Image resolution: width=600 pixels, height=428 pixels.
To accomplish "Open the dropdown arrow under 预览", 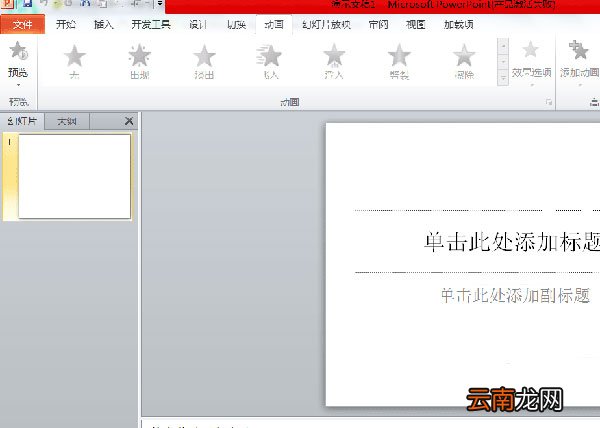I will (18, 85).
